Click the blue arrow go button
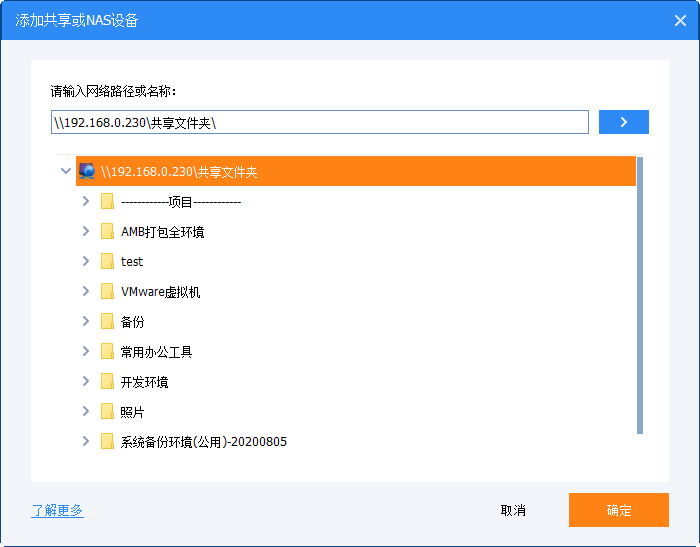 [623, 122]
